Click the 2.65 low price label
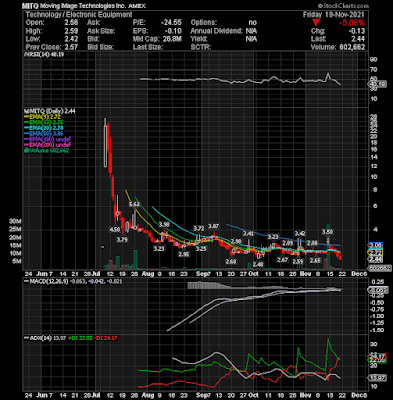Image resolution: width=393 pixels, height=400 pixels. coord(315,261)
